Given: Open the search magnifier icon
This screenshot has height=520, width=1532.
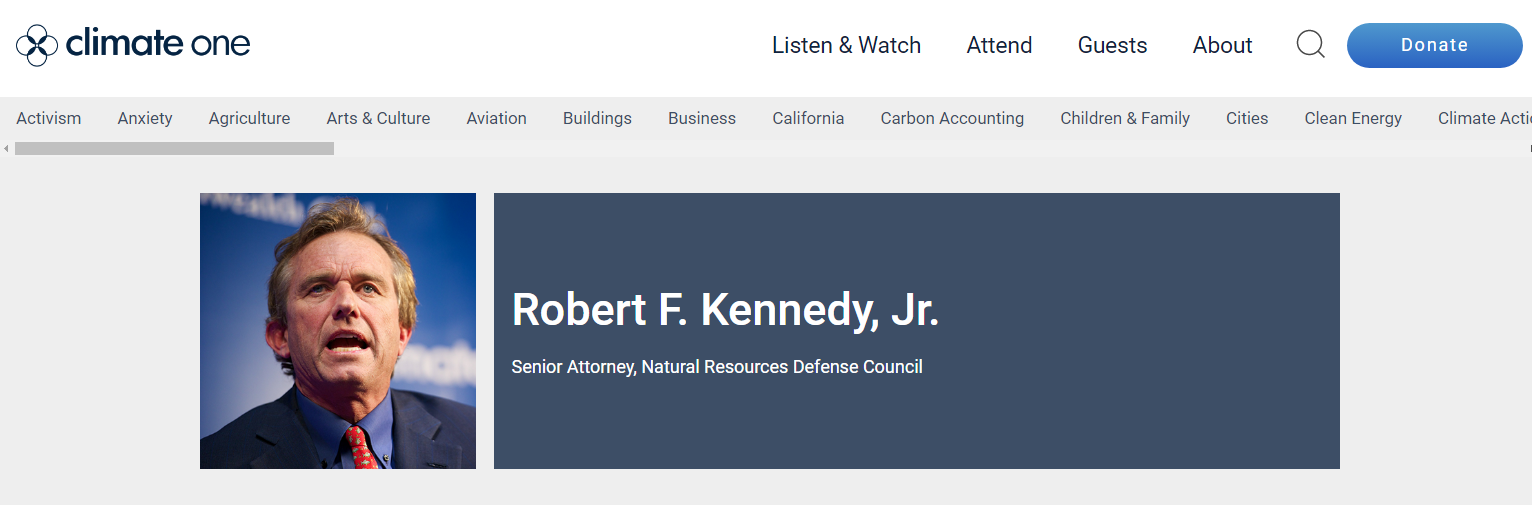Looking at the screenshot, I should click(1310, 45).
